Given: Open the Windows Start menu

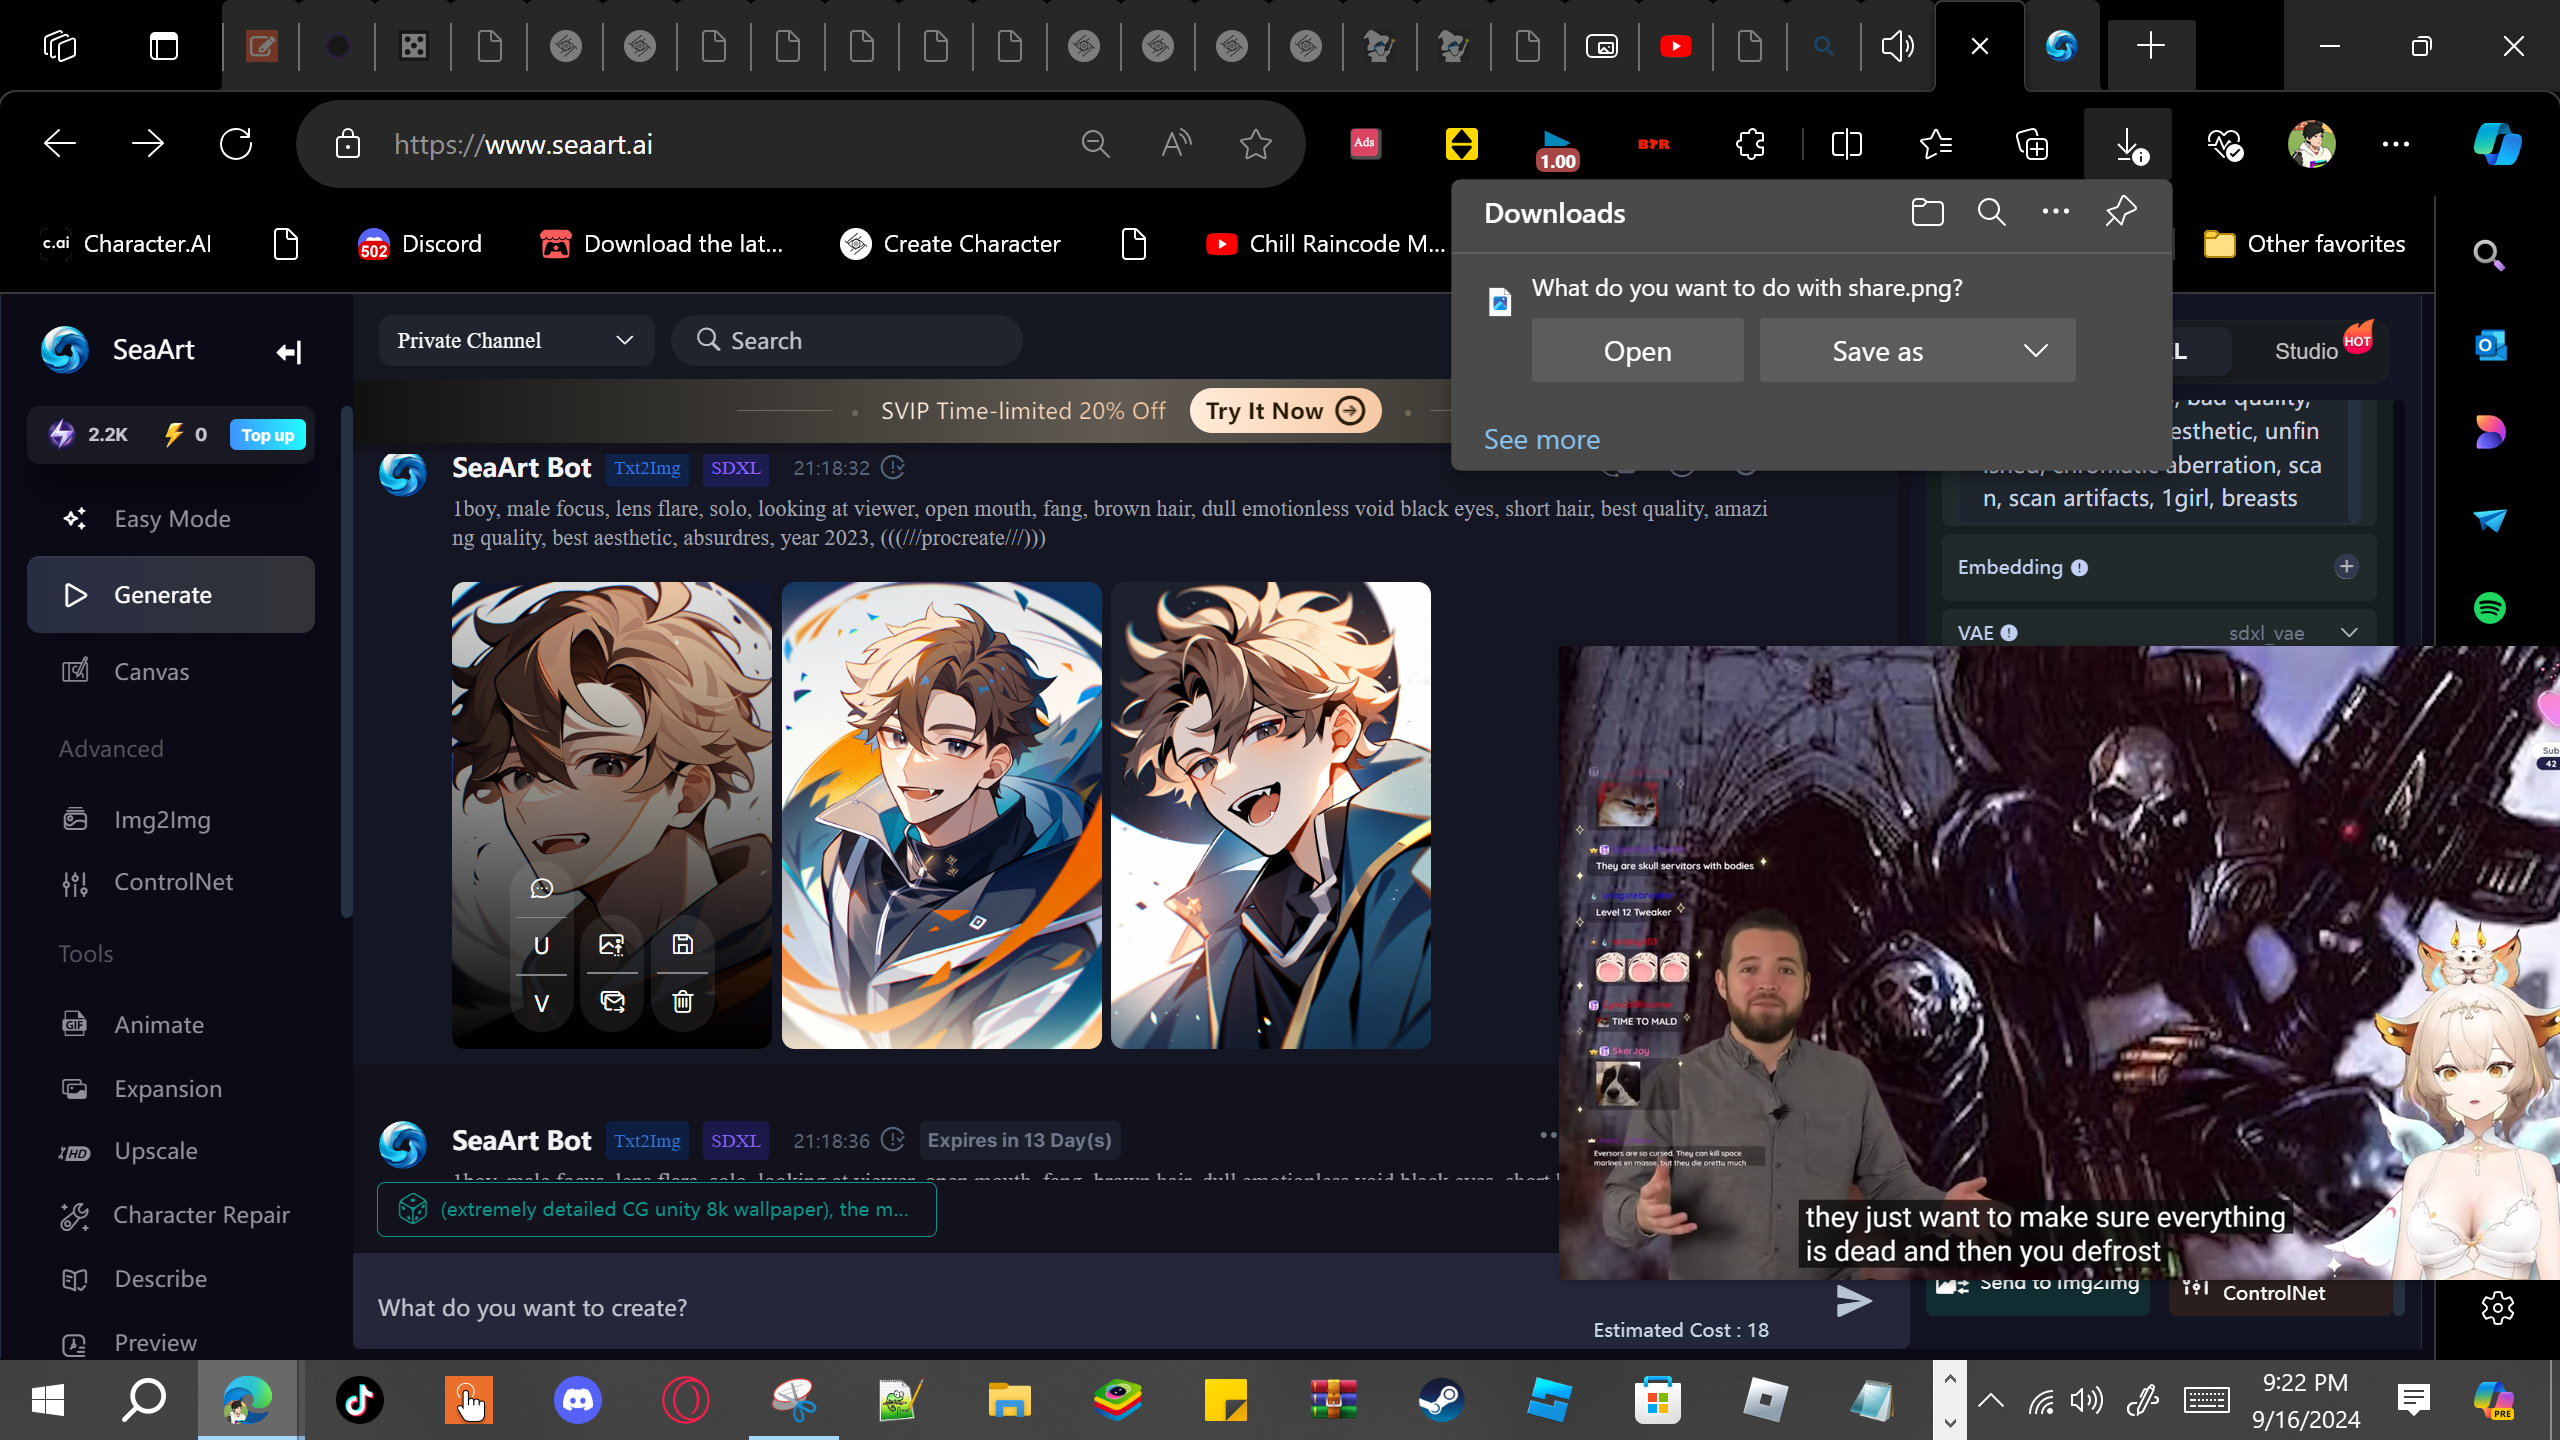Looking at the screenshot, I should click(x=47, y=1400).
